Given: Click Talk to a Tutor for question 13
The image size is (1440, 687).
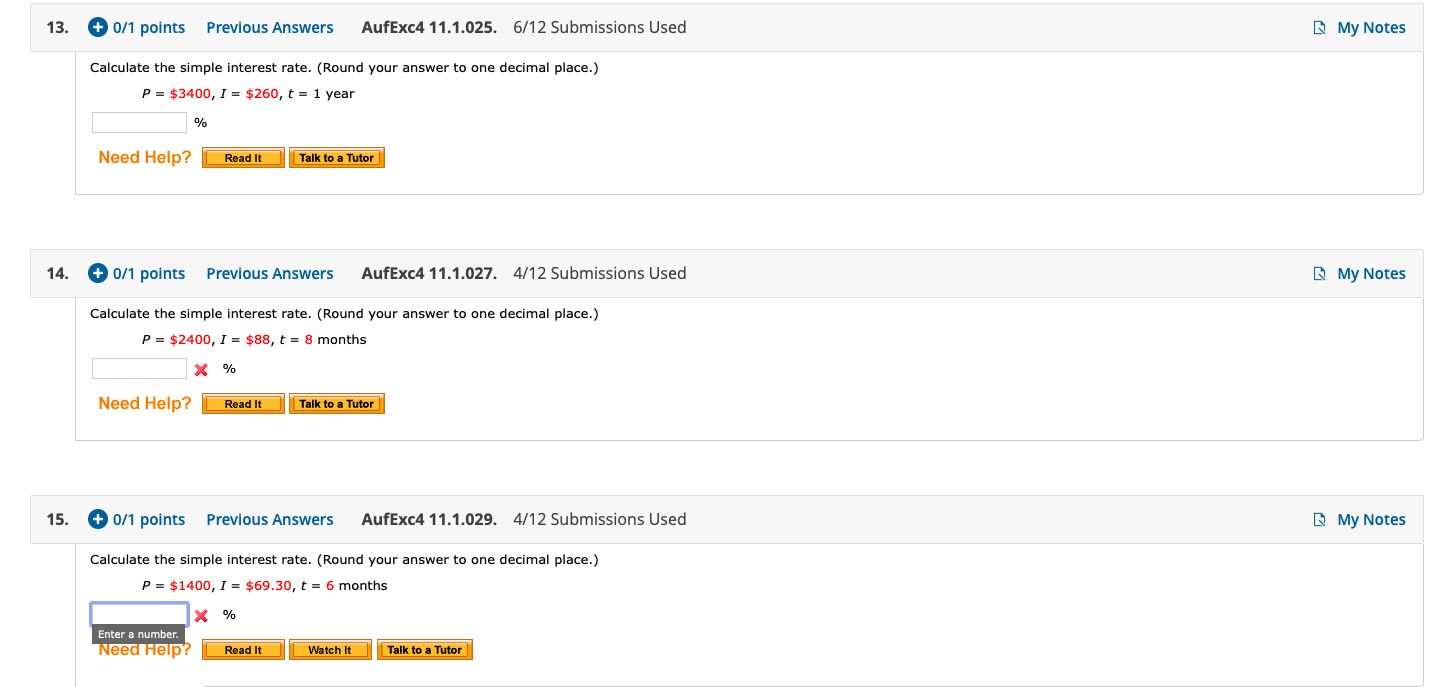Looking at the screenshot, I should pyautogui.click(x=336, y=157).
